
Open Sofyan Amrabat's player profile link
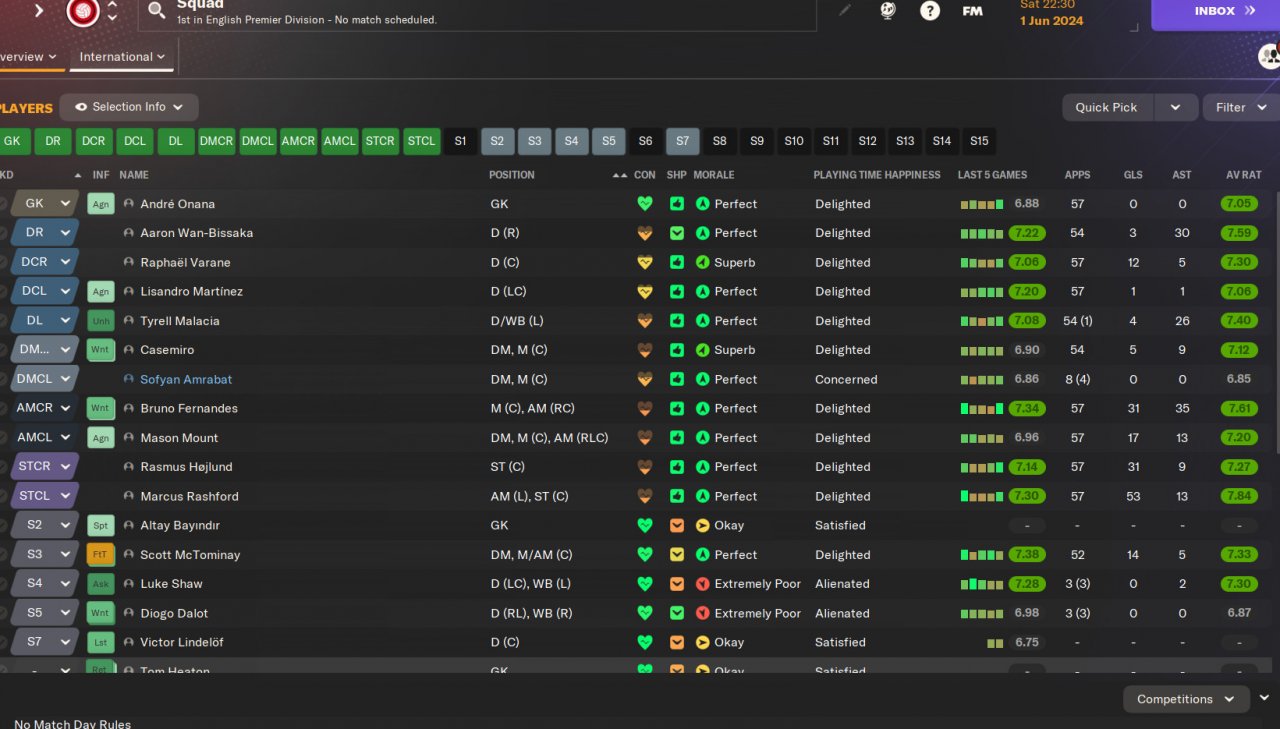(x=186, y=379)
